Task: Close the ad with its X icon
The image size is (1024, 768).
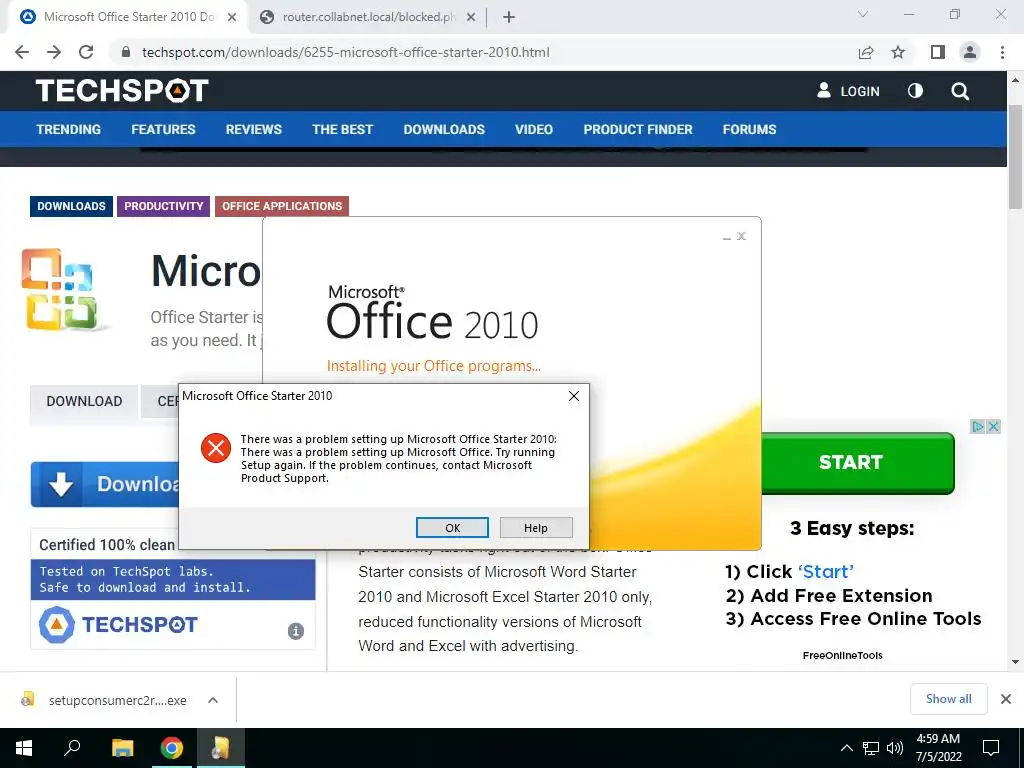Action: click(x=993, y=426)
